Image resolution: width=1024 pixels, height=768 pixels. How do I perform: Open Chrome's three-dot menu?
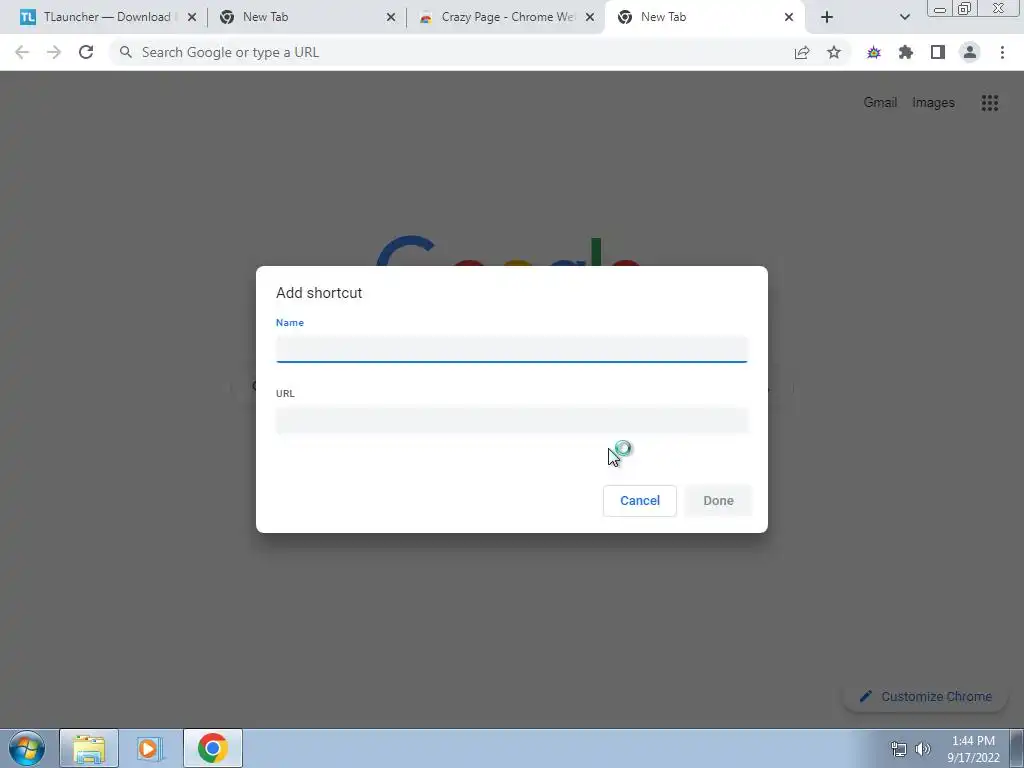(1002, 52)
